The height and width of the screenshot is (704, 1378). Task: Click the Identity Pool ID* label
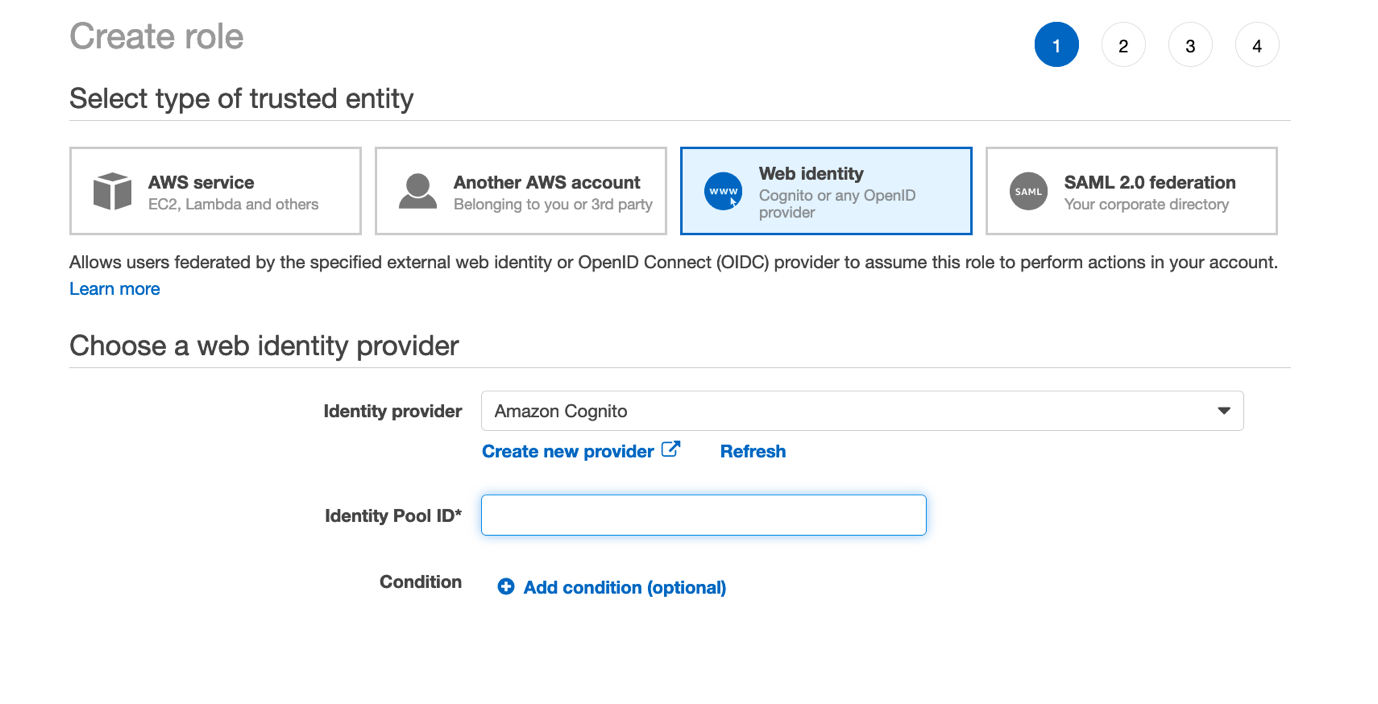(393, 516)
